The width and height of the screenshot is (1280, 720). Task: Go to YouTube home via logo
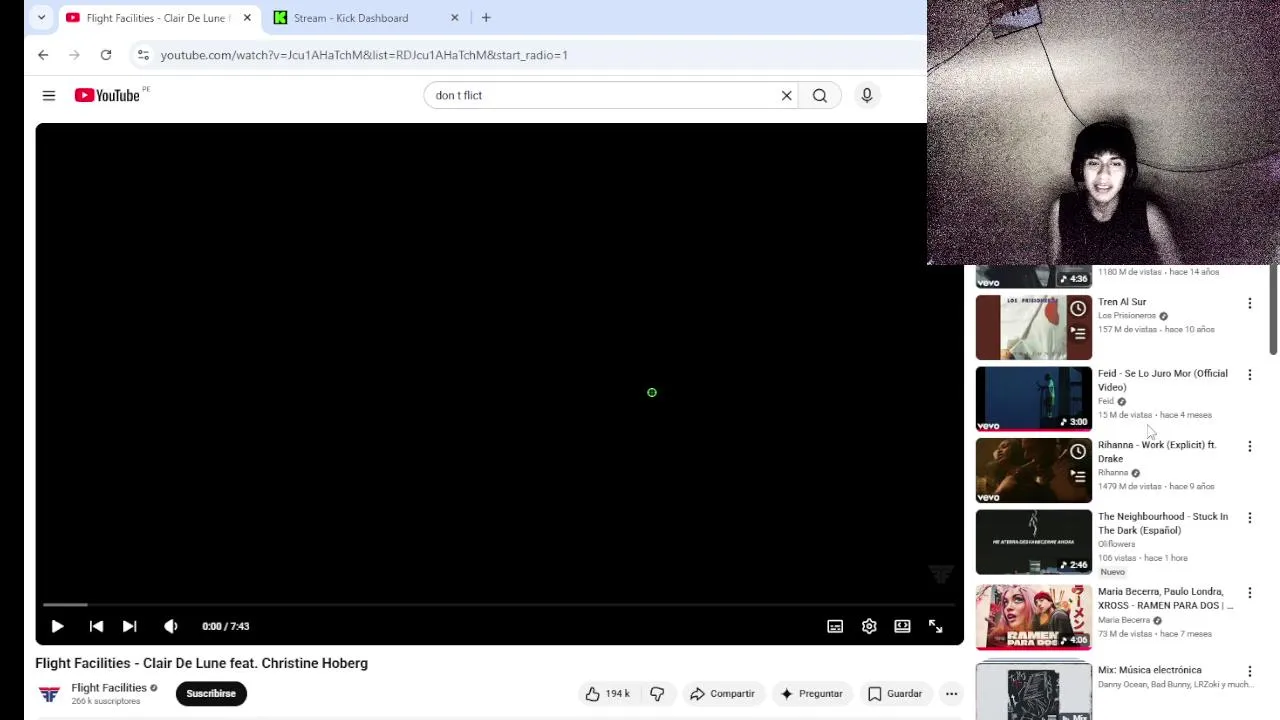point(107,95)
